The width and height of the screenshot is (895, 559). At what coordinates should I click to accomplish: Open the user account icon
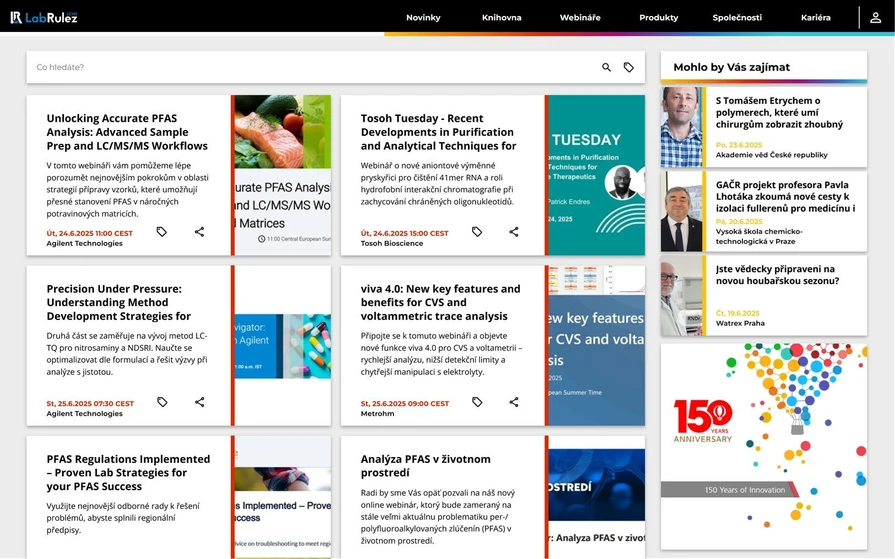click(x=875, y=18)
